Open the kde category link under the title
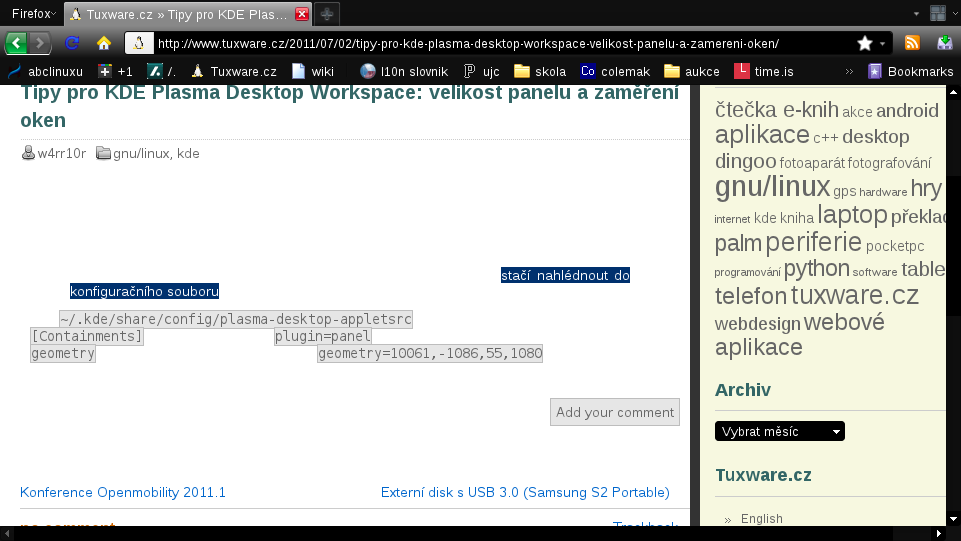The image size is (961, 541). (x=188, y=153)
